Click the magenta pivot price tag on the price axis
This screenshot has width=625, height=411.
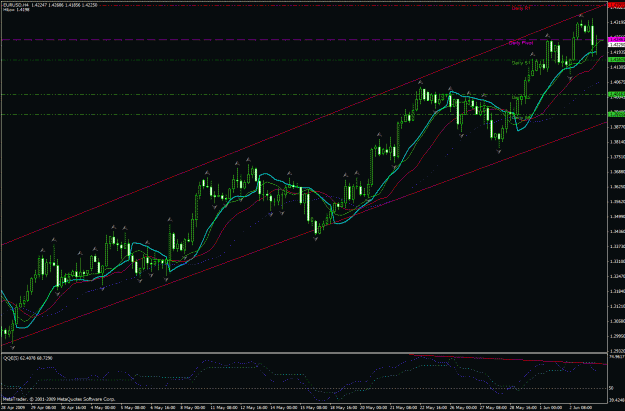click(616, 40)
